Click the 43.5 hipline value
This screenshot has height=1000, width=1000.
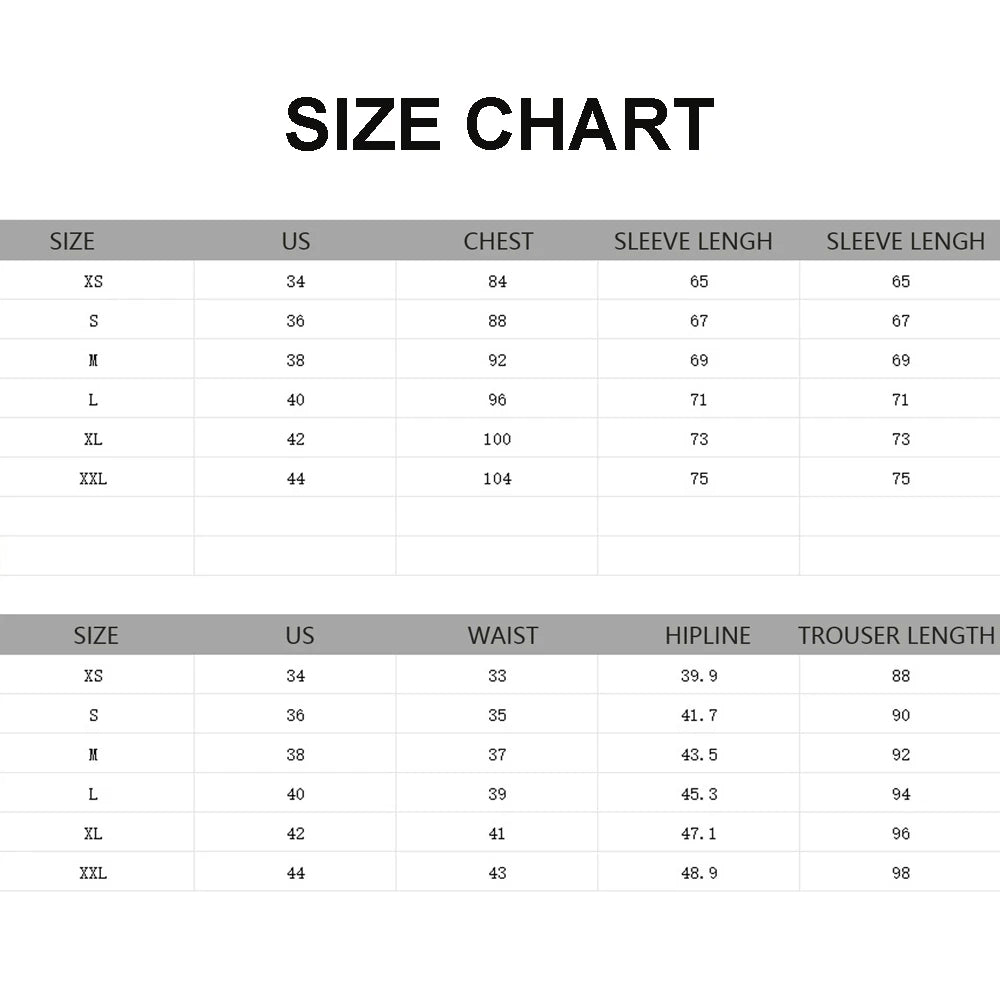pos(699,754)
